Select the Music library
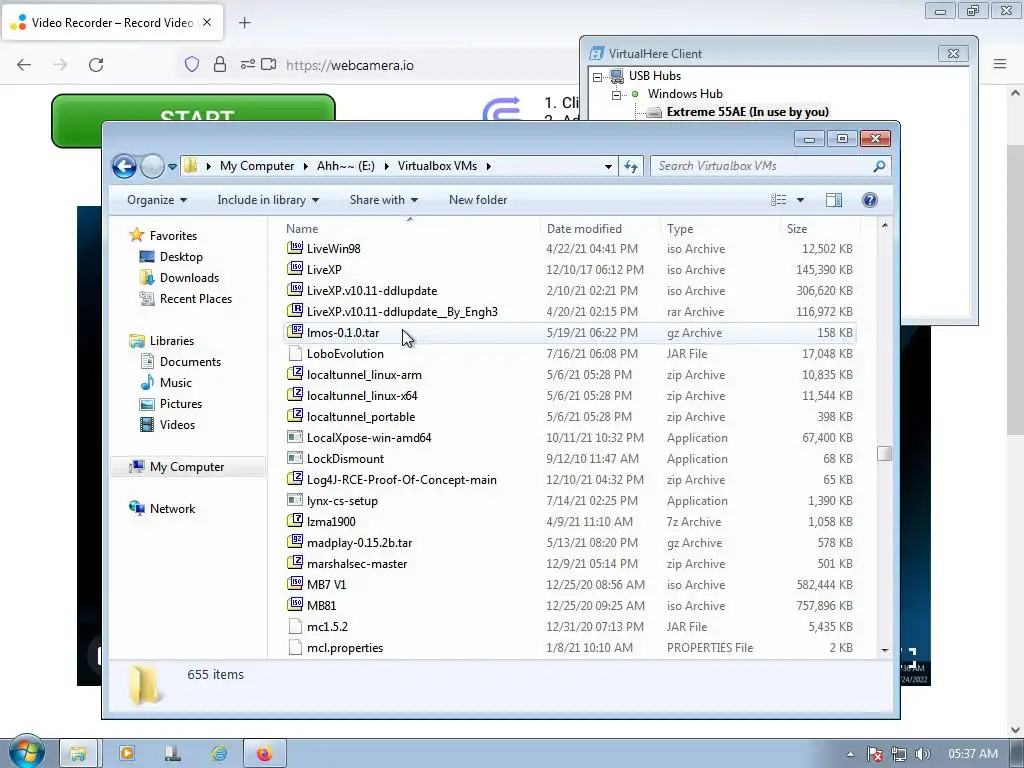The height and width of the screenshot is (768, 1024). pos(176,383)
